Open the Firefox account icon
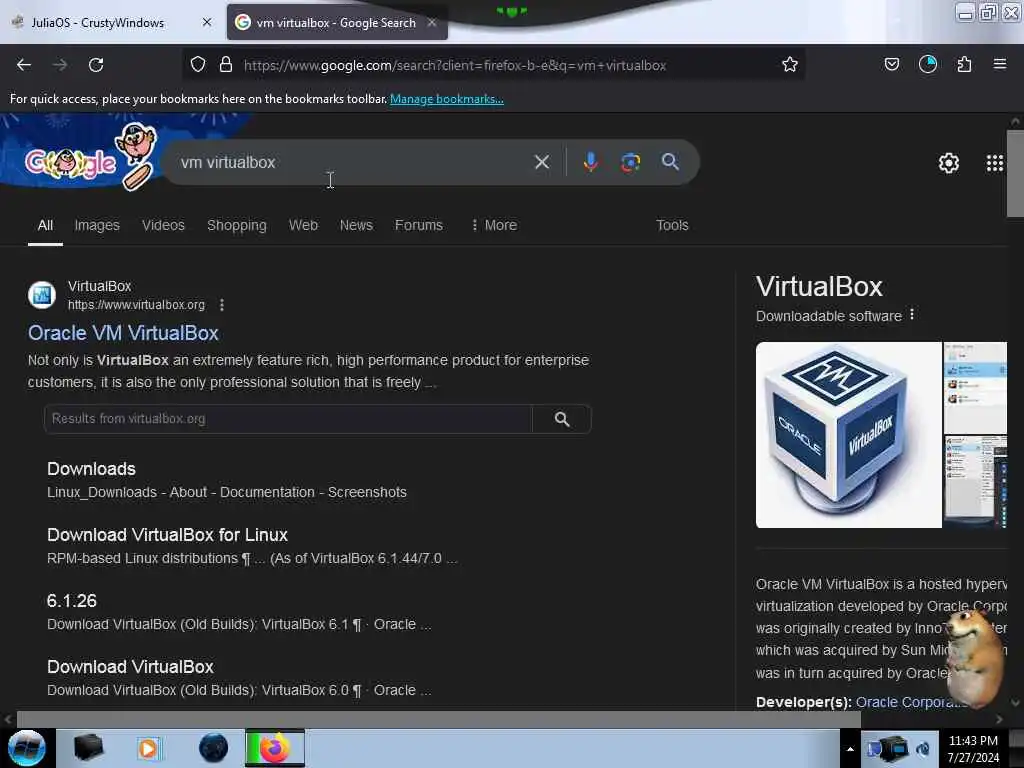This screenshot has width=1024, height=768. [x=928, y=64]
